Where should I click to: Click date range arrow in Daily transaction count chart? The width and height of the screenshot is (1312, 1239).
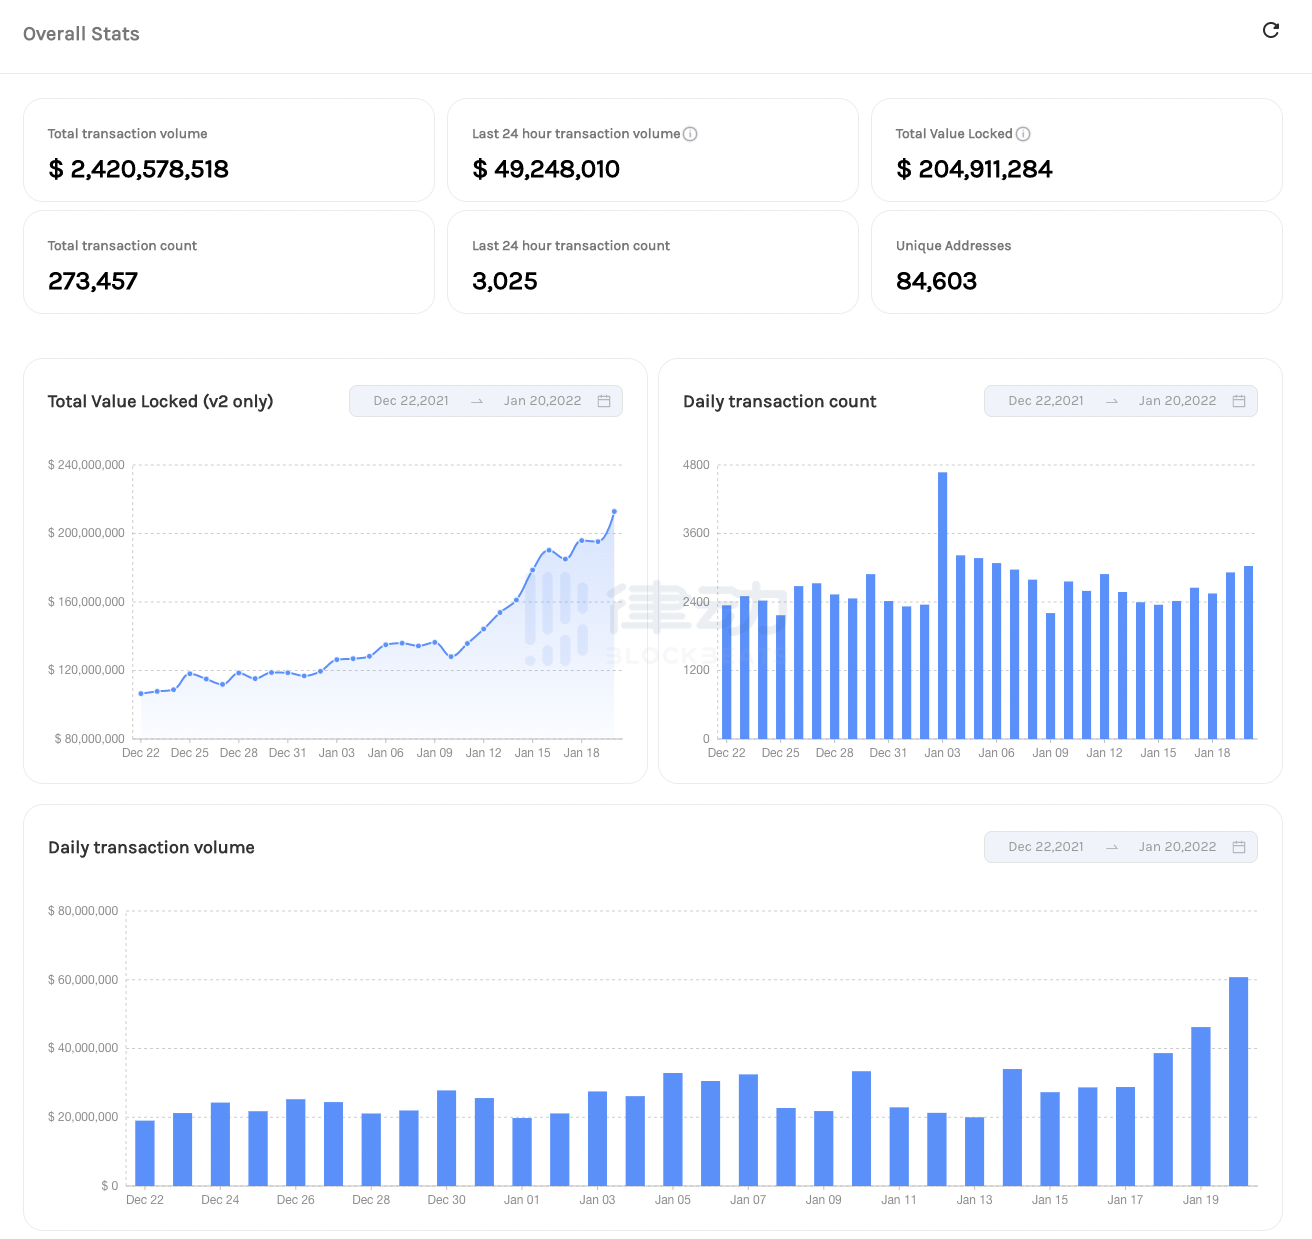coord(1112,401)
